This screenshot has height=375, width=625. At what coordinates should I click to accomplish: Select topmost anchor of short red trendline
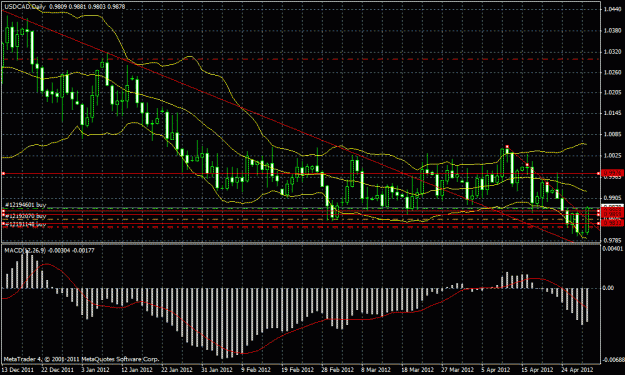tap(507, 147)
